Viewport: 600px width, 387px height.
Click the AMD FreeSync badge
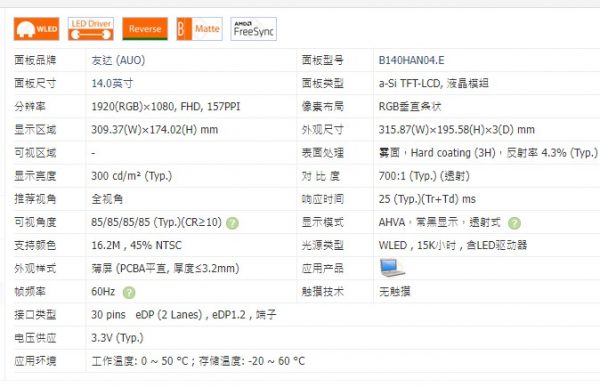254,29
